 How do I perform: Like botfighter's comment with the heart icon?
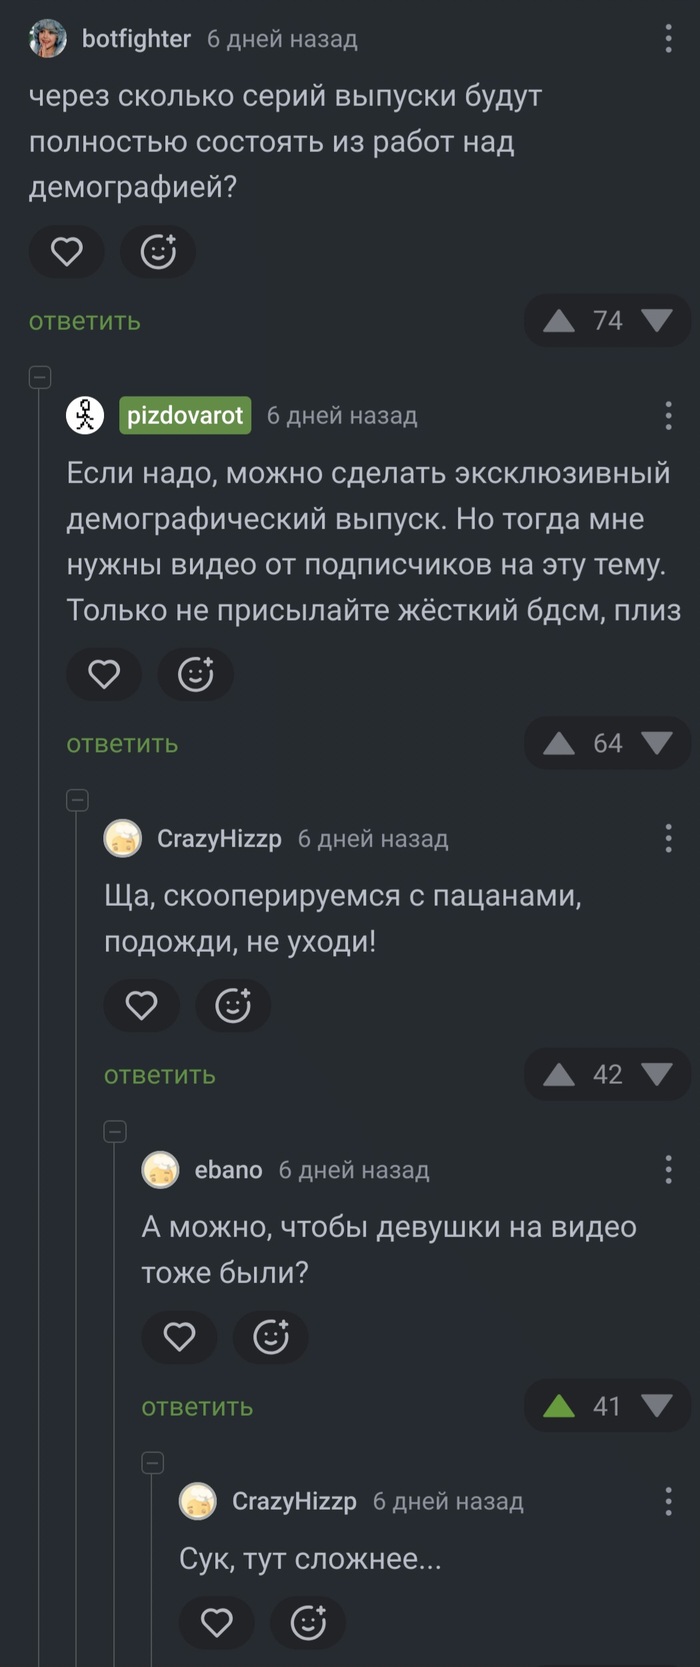coord(66,252)
